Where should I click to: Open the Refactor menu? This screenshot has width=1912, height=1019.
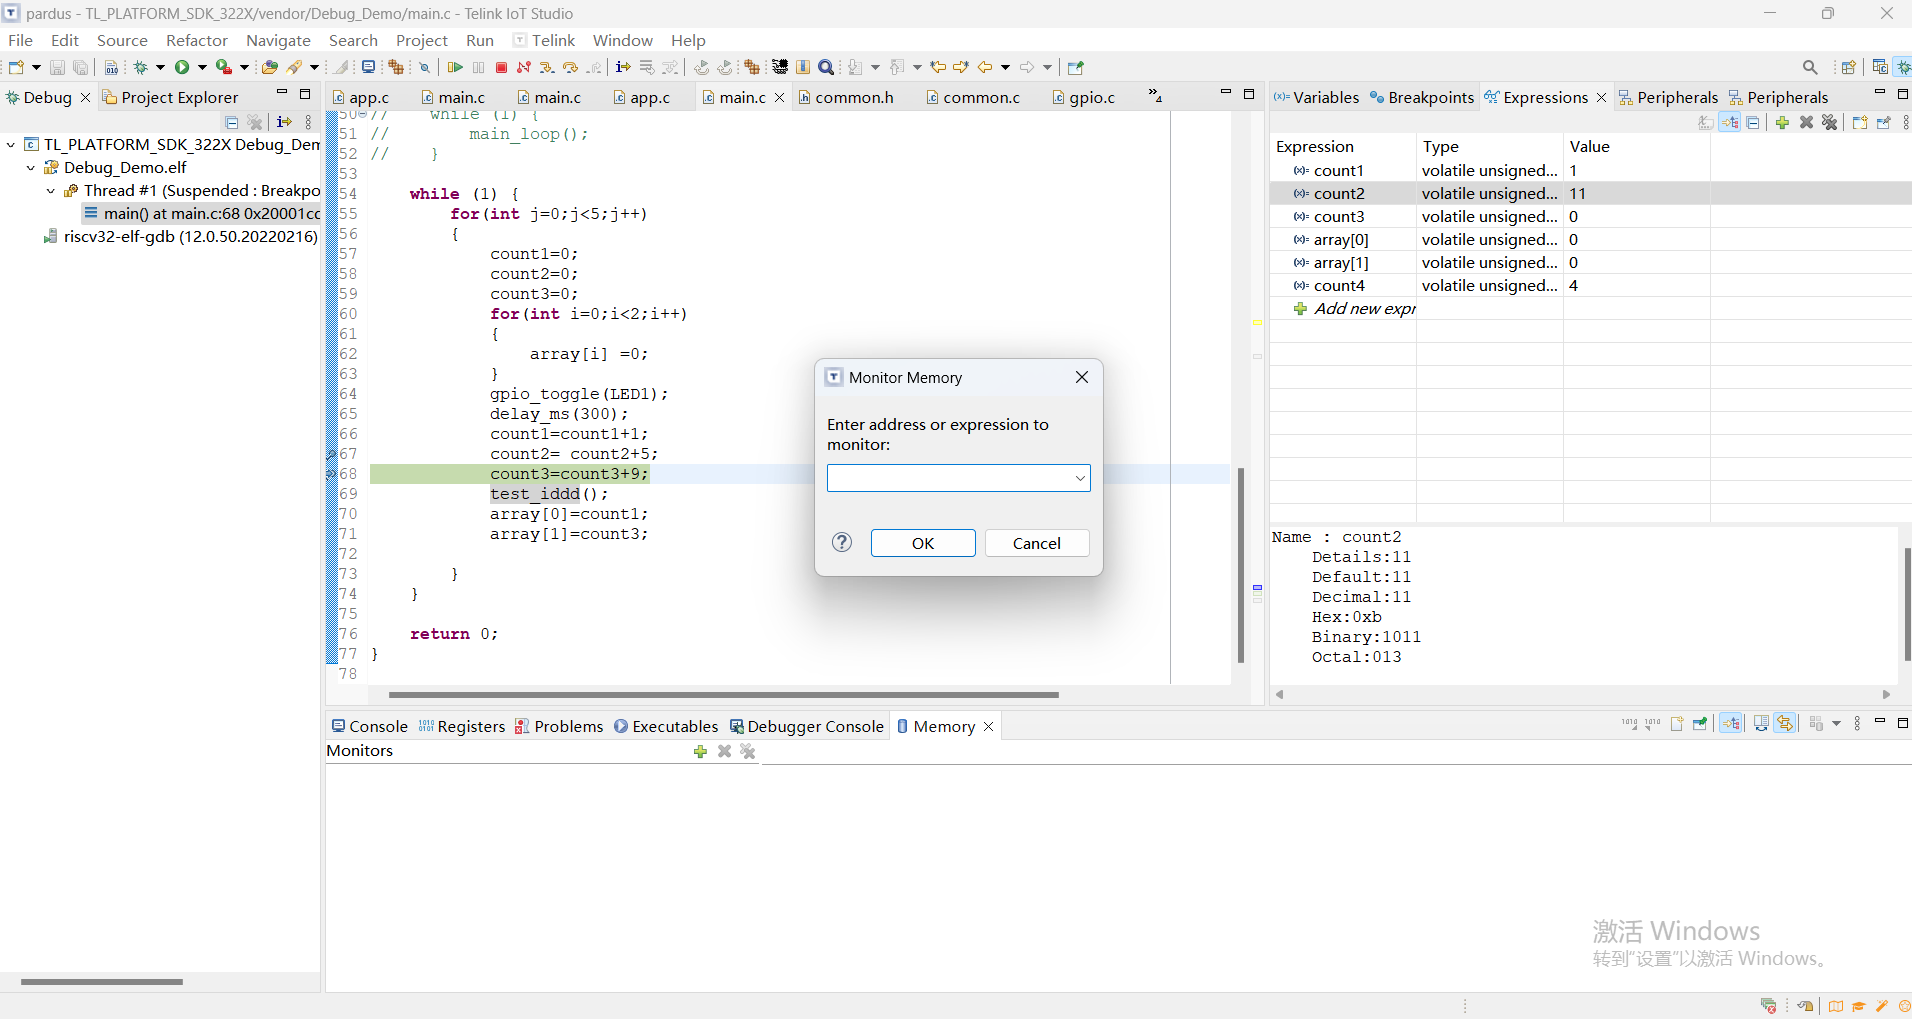(x=197, y=40)
